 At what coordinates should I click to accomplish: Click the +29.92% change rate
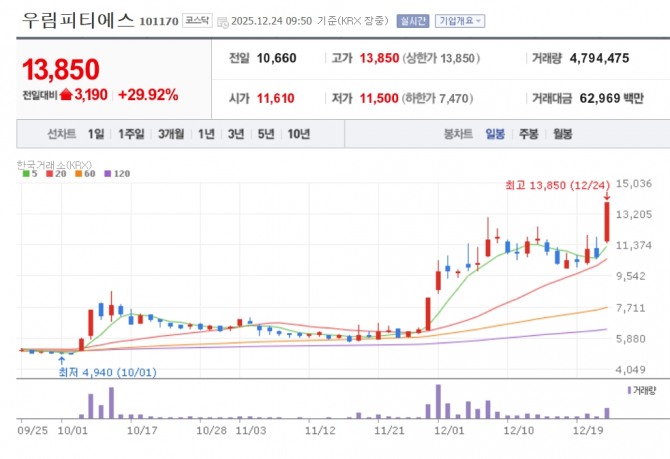point(148,95)
